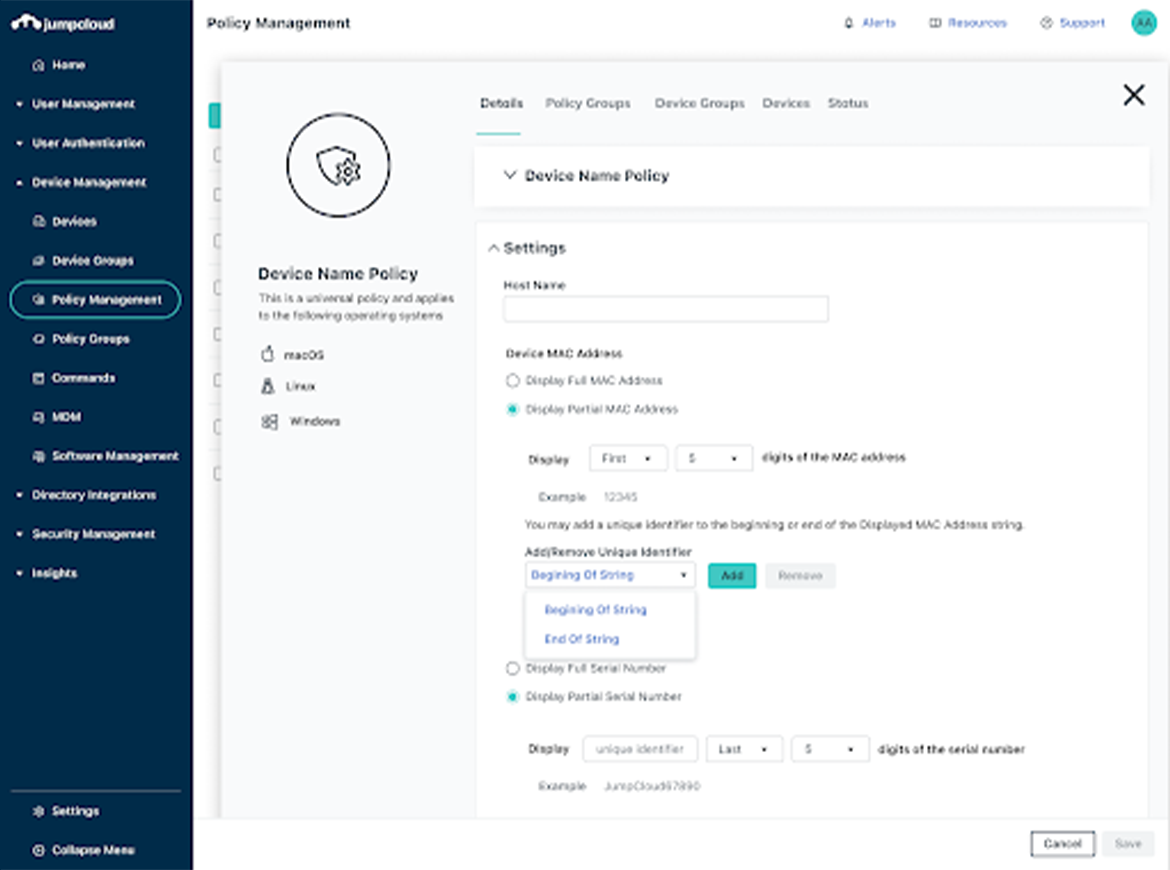Open the Alerts link
Viewport: 1170px width, 870px height.
[879, 23]
